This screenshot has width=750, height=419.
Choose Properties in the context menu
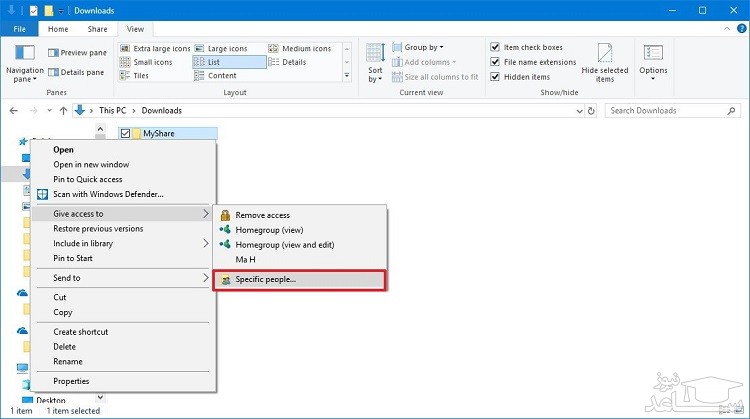pyautogui.click(x=71, y=381)
